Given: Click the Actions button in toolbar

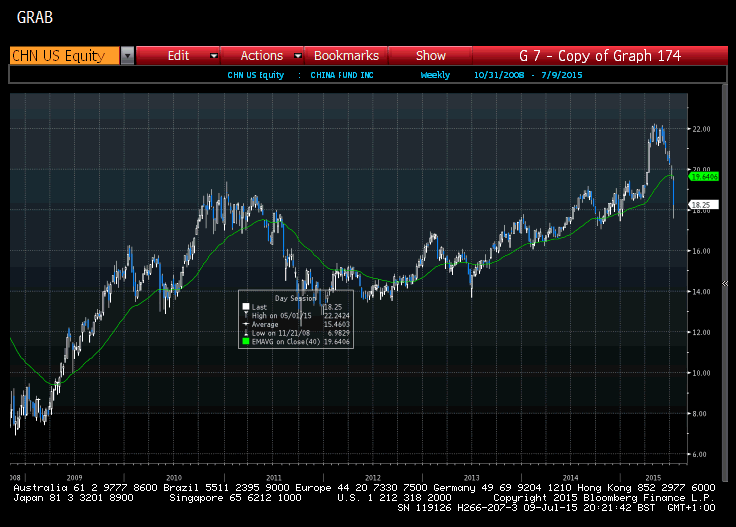Looking at the screenshot, I should 262,56.
